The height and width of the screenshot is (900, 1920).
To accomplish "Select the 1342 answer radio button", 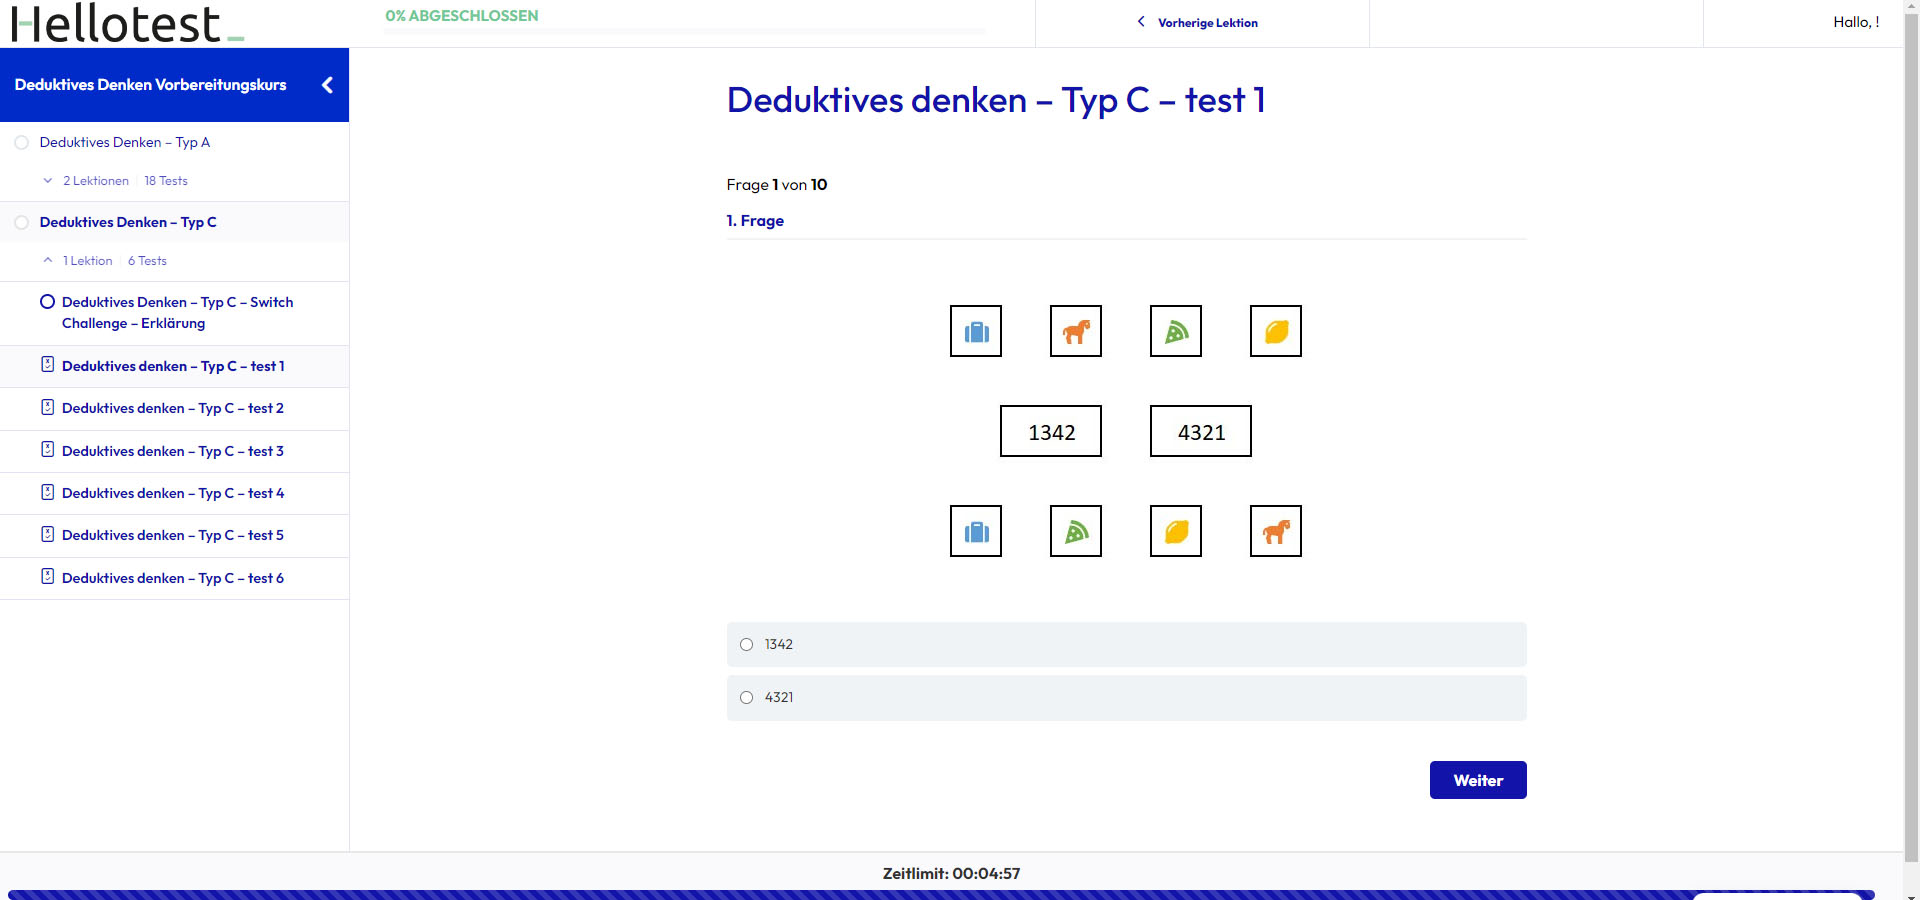I will point(746,645).
